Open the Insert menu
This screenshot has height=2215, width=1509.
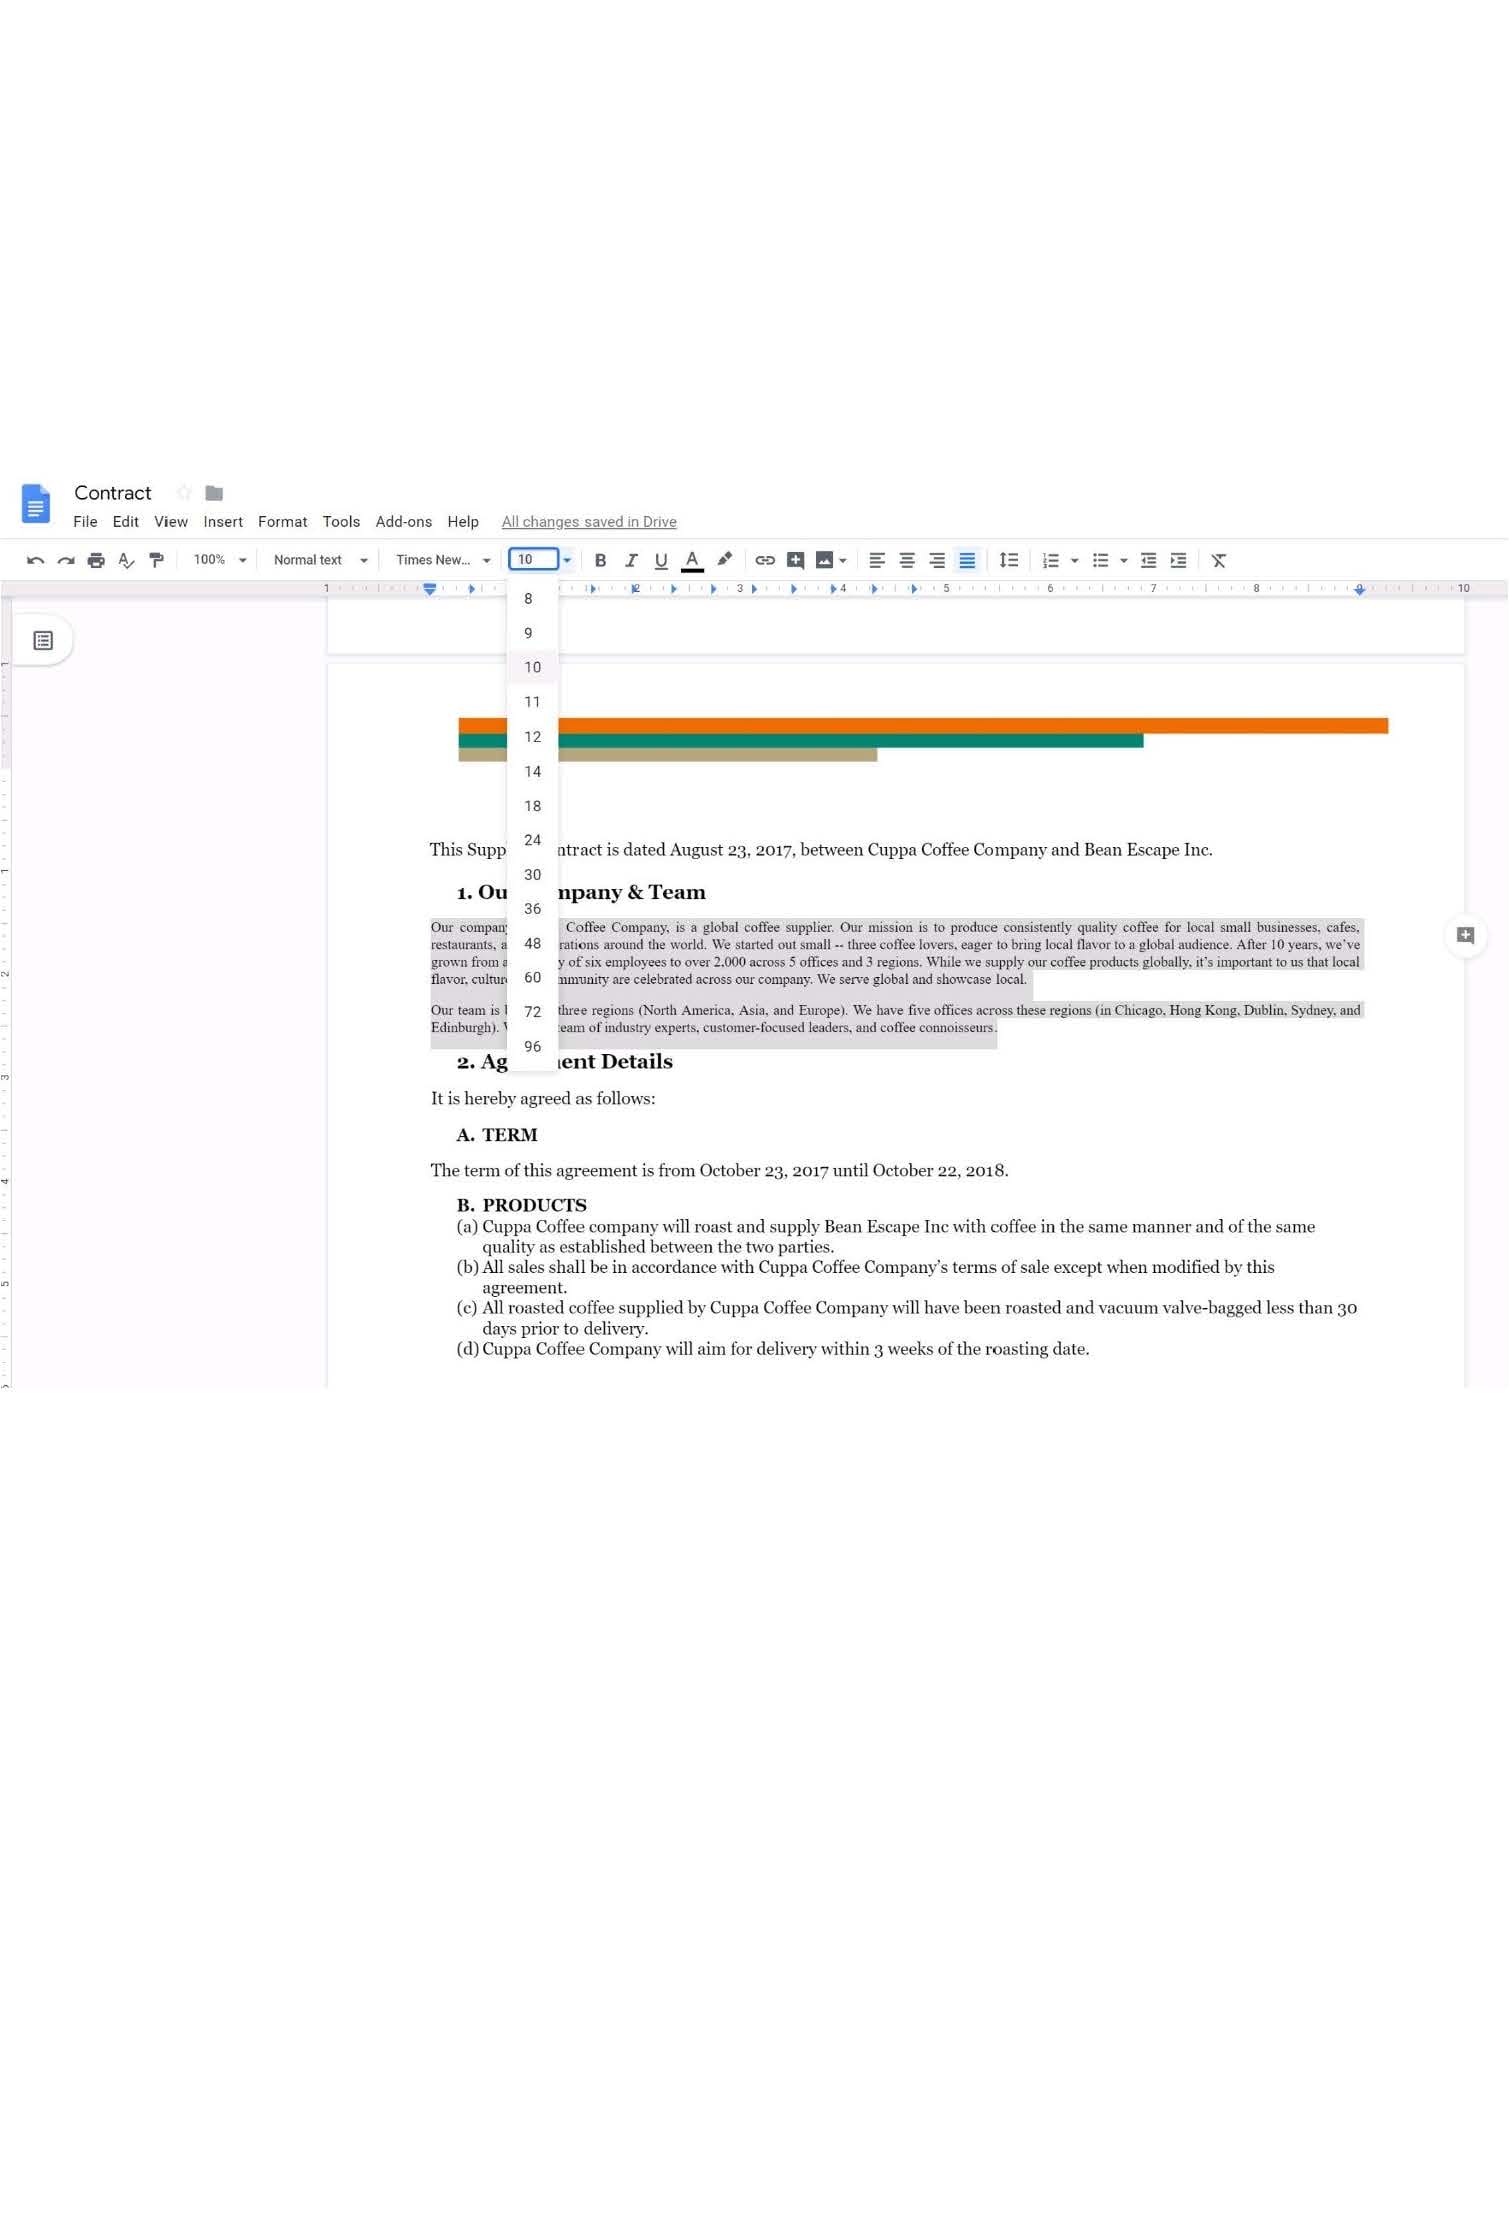tap(223, 521)
